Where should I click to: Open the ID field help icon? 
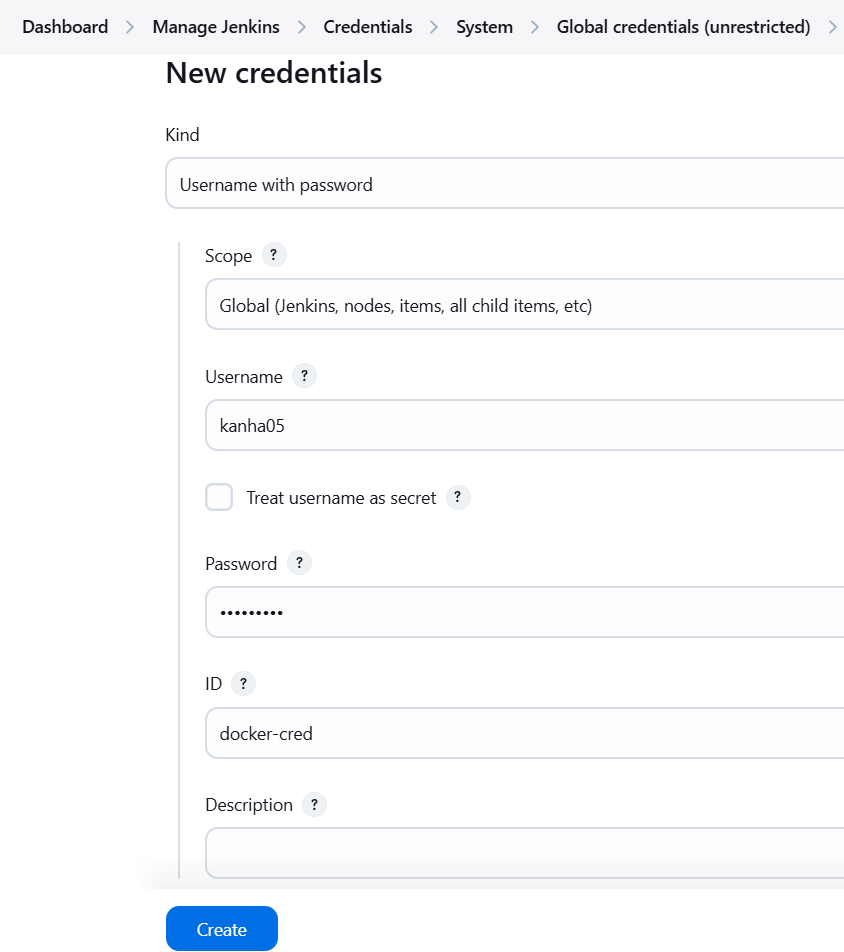click(243, 684)
